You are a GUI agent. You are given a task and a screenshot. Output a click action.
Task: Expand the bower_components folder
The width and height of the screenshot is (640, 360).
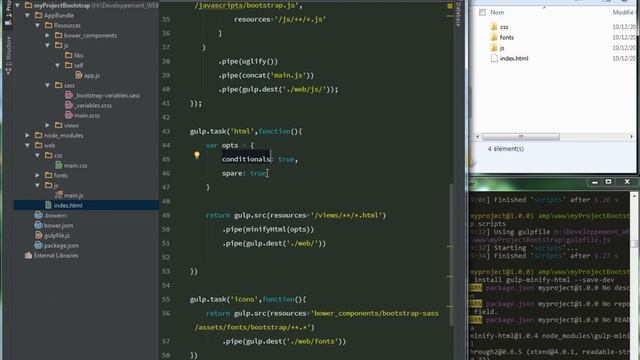(48, 36)
